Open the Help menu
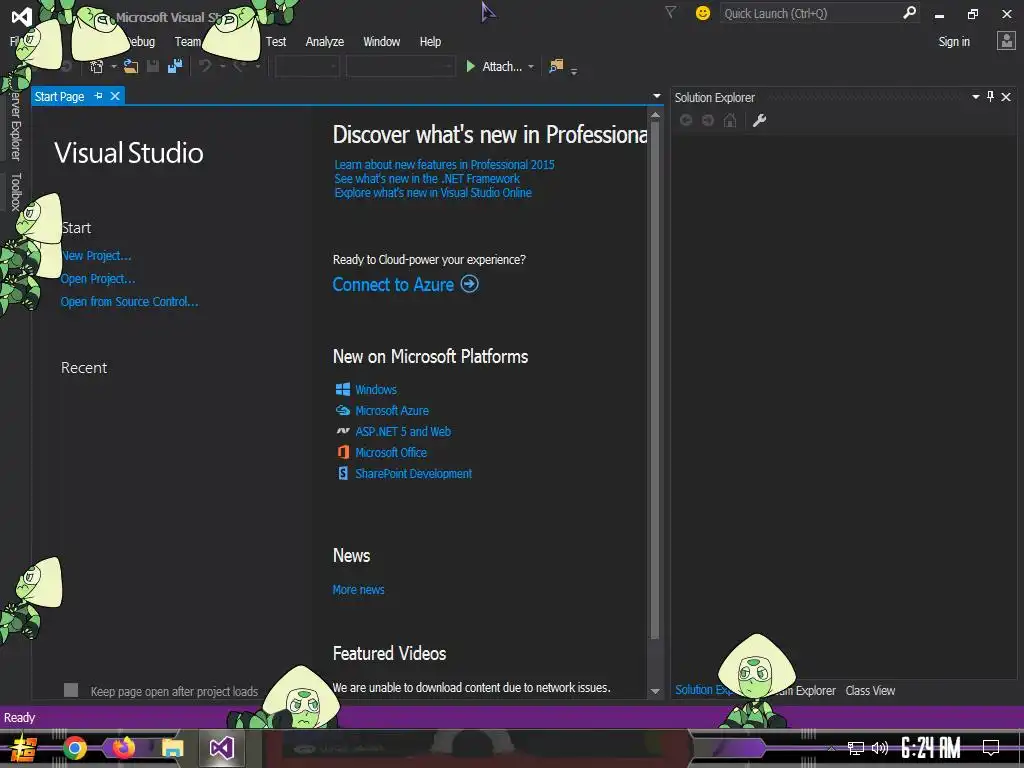The image size is (1024, 768). pyautogui.click(x=430, y=41)
